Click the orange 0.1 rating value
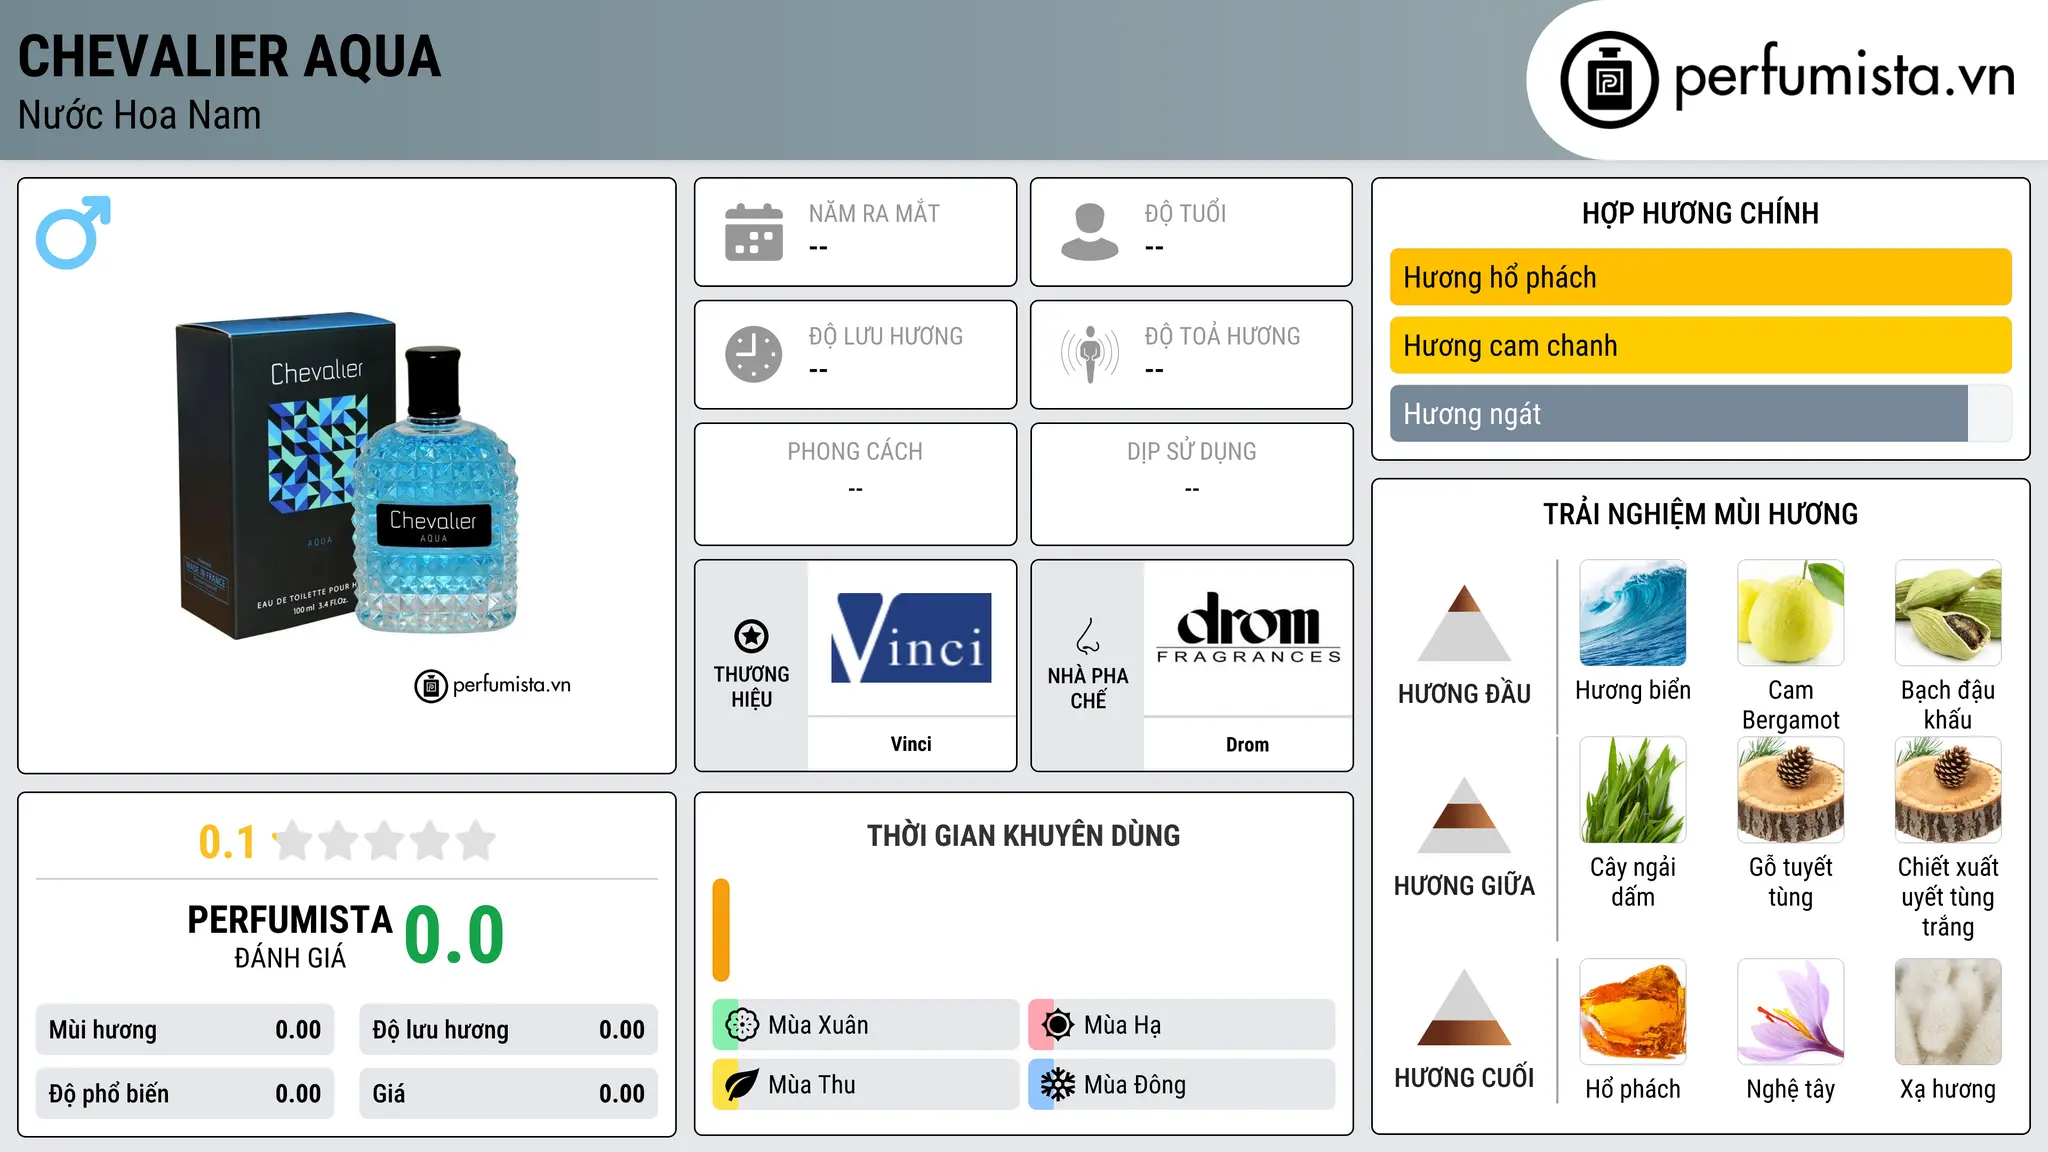The image size is (2048, 1152). click(227, 842)
